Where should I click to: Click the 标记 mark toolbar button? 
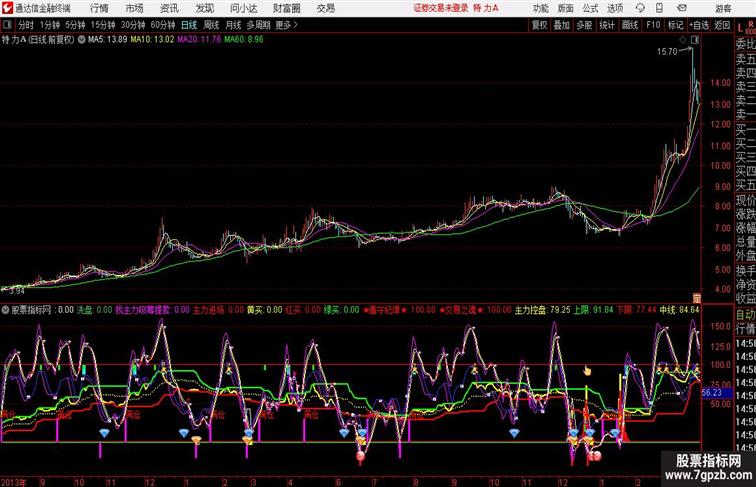click(x=675, y=25)
